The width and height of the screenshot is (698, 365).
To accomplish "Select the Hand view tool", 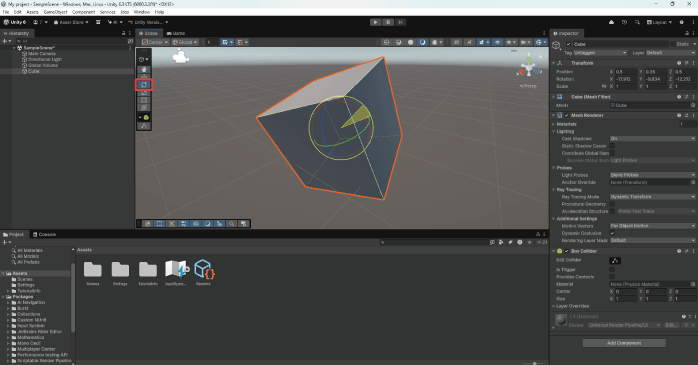I will pos(144,69).
